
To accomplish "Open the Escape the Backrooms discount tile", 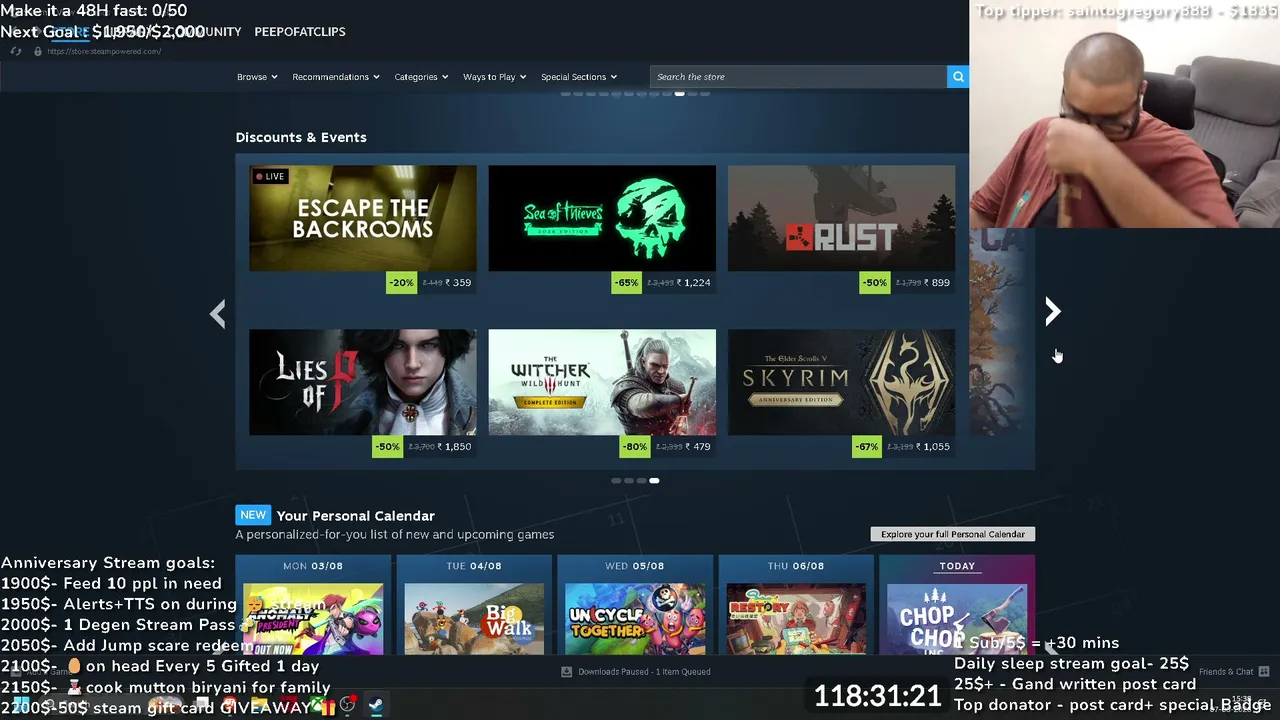I will point(363,218).
